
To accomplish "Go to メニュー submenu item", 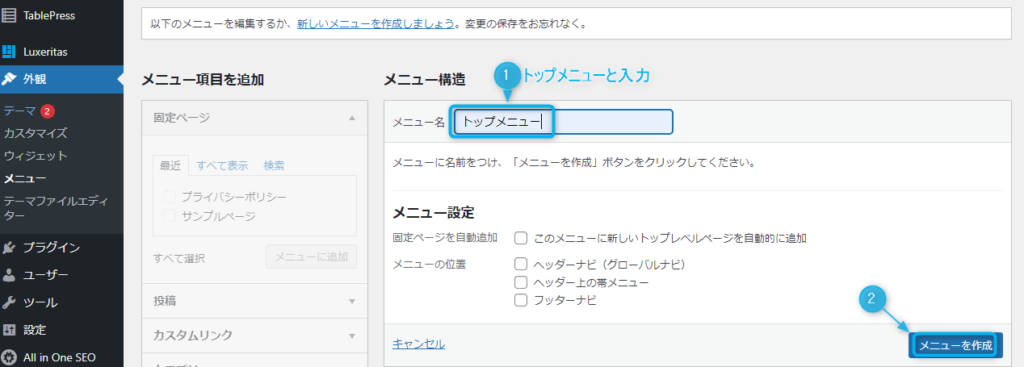I will (25, 178).
